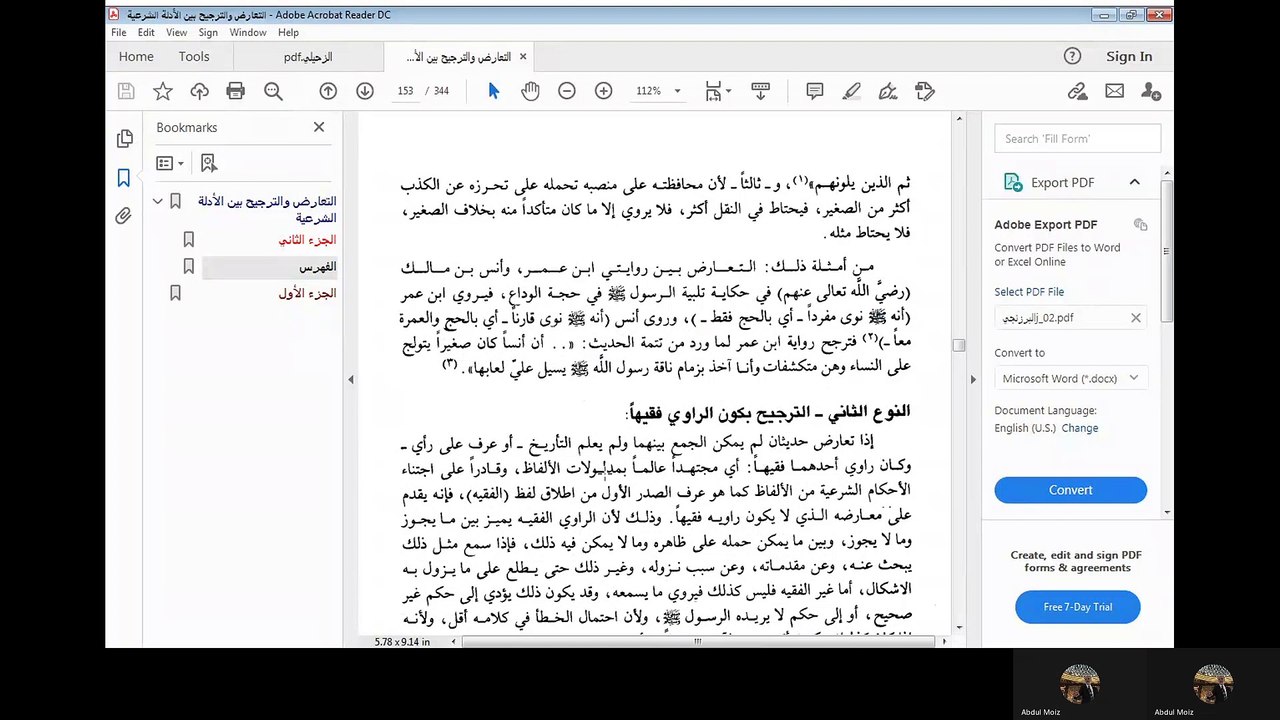Screen dimensions: 1280x720
Task: Open the bookmark الفهرس
Action: point(317,267)
